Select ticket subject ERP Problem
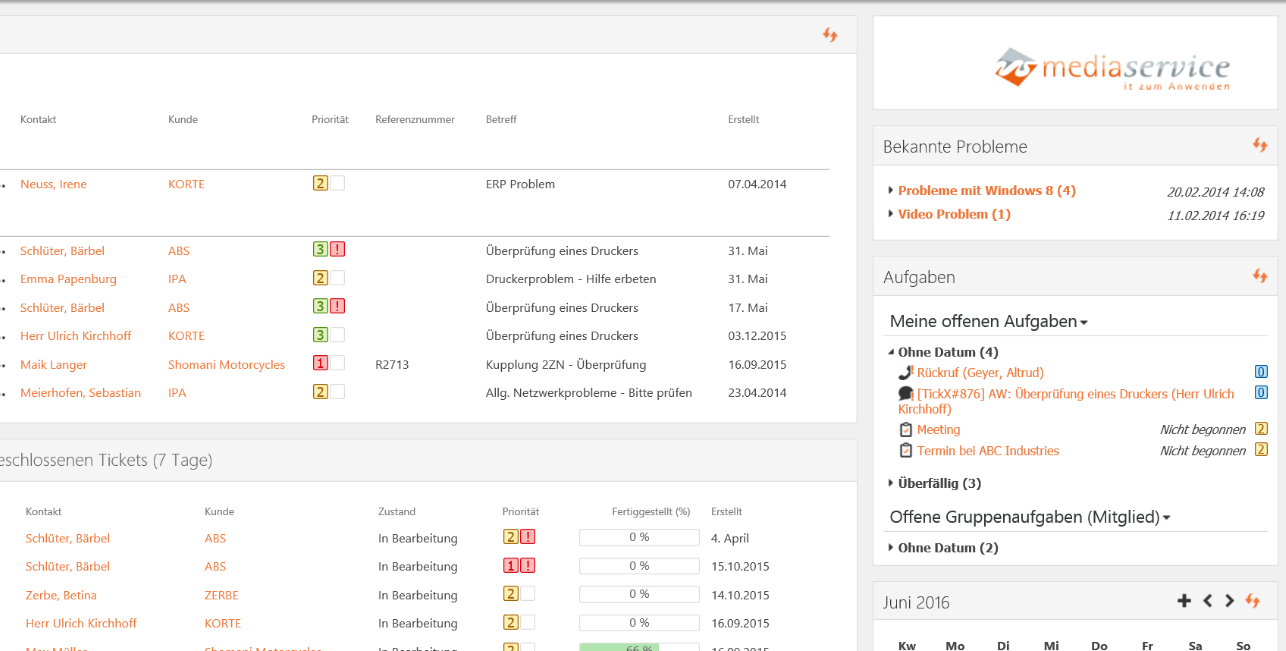Viewport: 1286px width, 651px height. click(x=520, y=184)
